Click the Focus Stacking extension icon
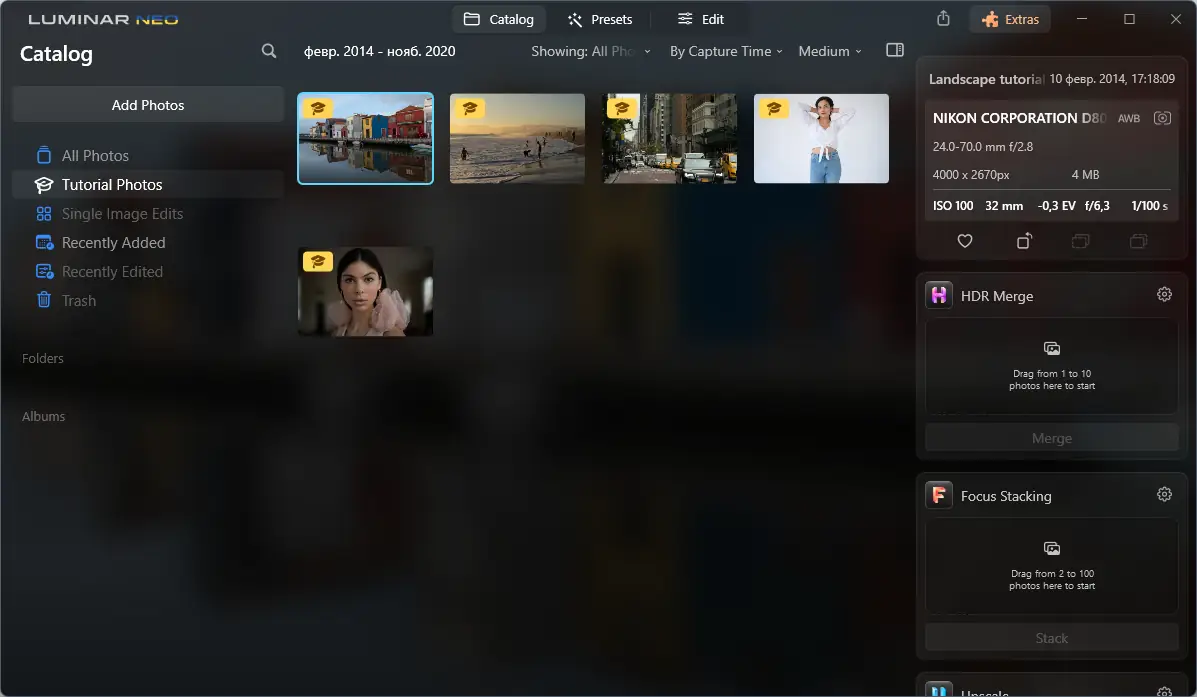Viewport: 1197px width, 697px height. 939,495
